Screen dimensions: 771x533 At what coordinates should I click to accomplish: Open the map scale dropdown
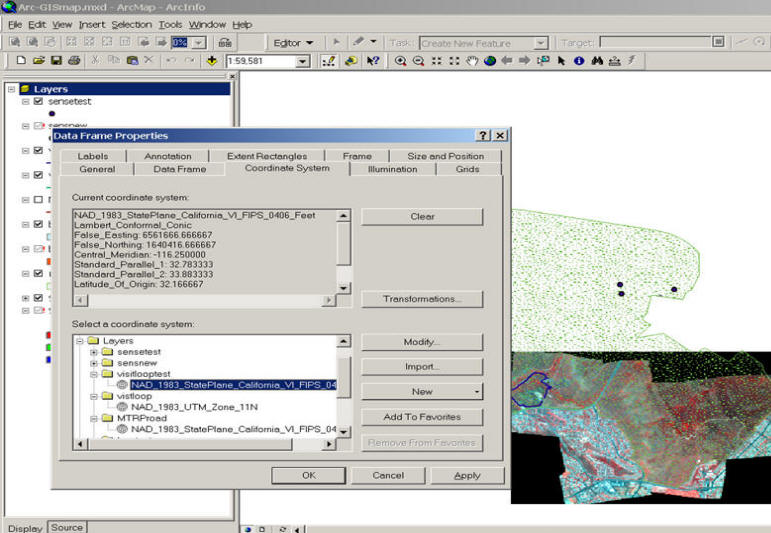302,61
